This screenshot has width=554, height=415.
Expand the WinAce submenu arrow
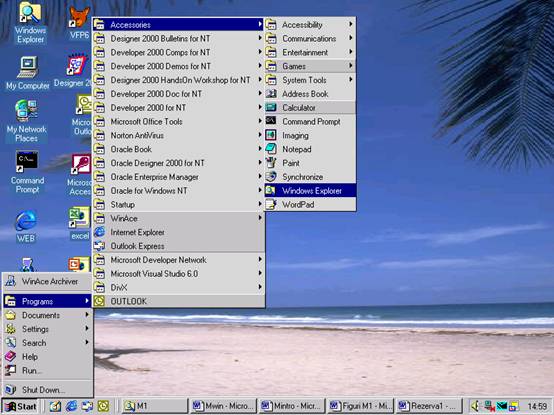pos(260,218)
